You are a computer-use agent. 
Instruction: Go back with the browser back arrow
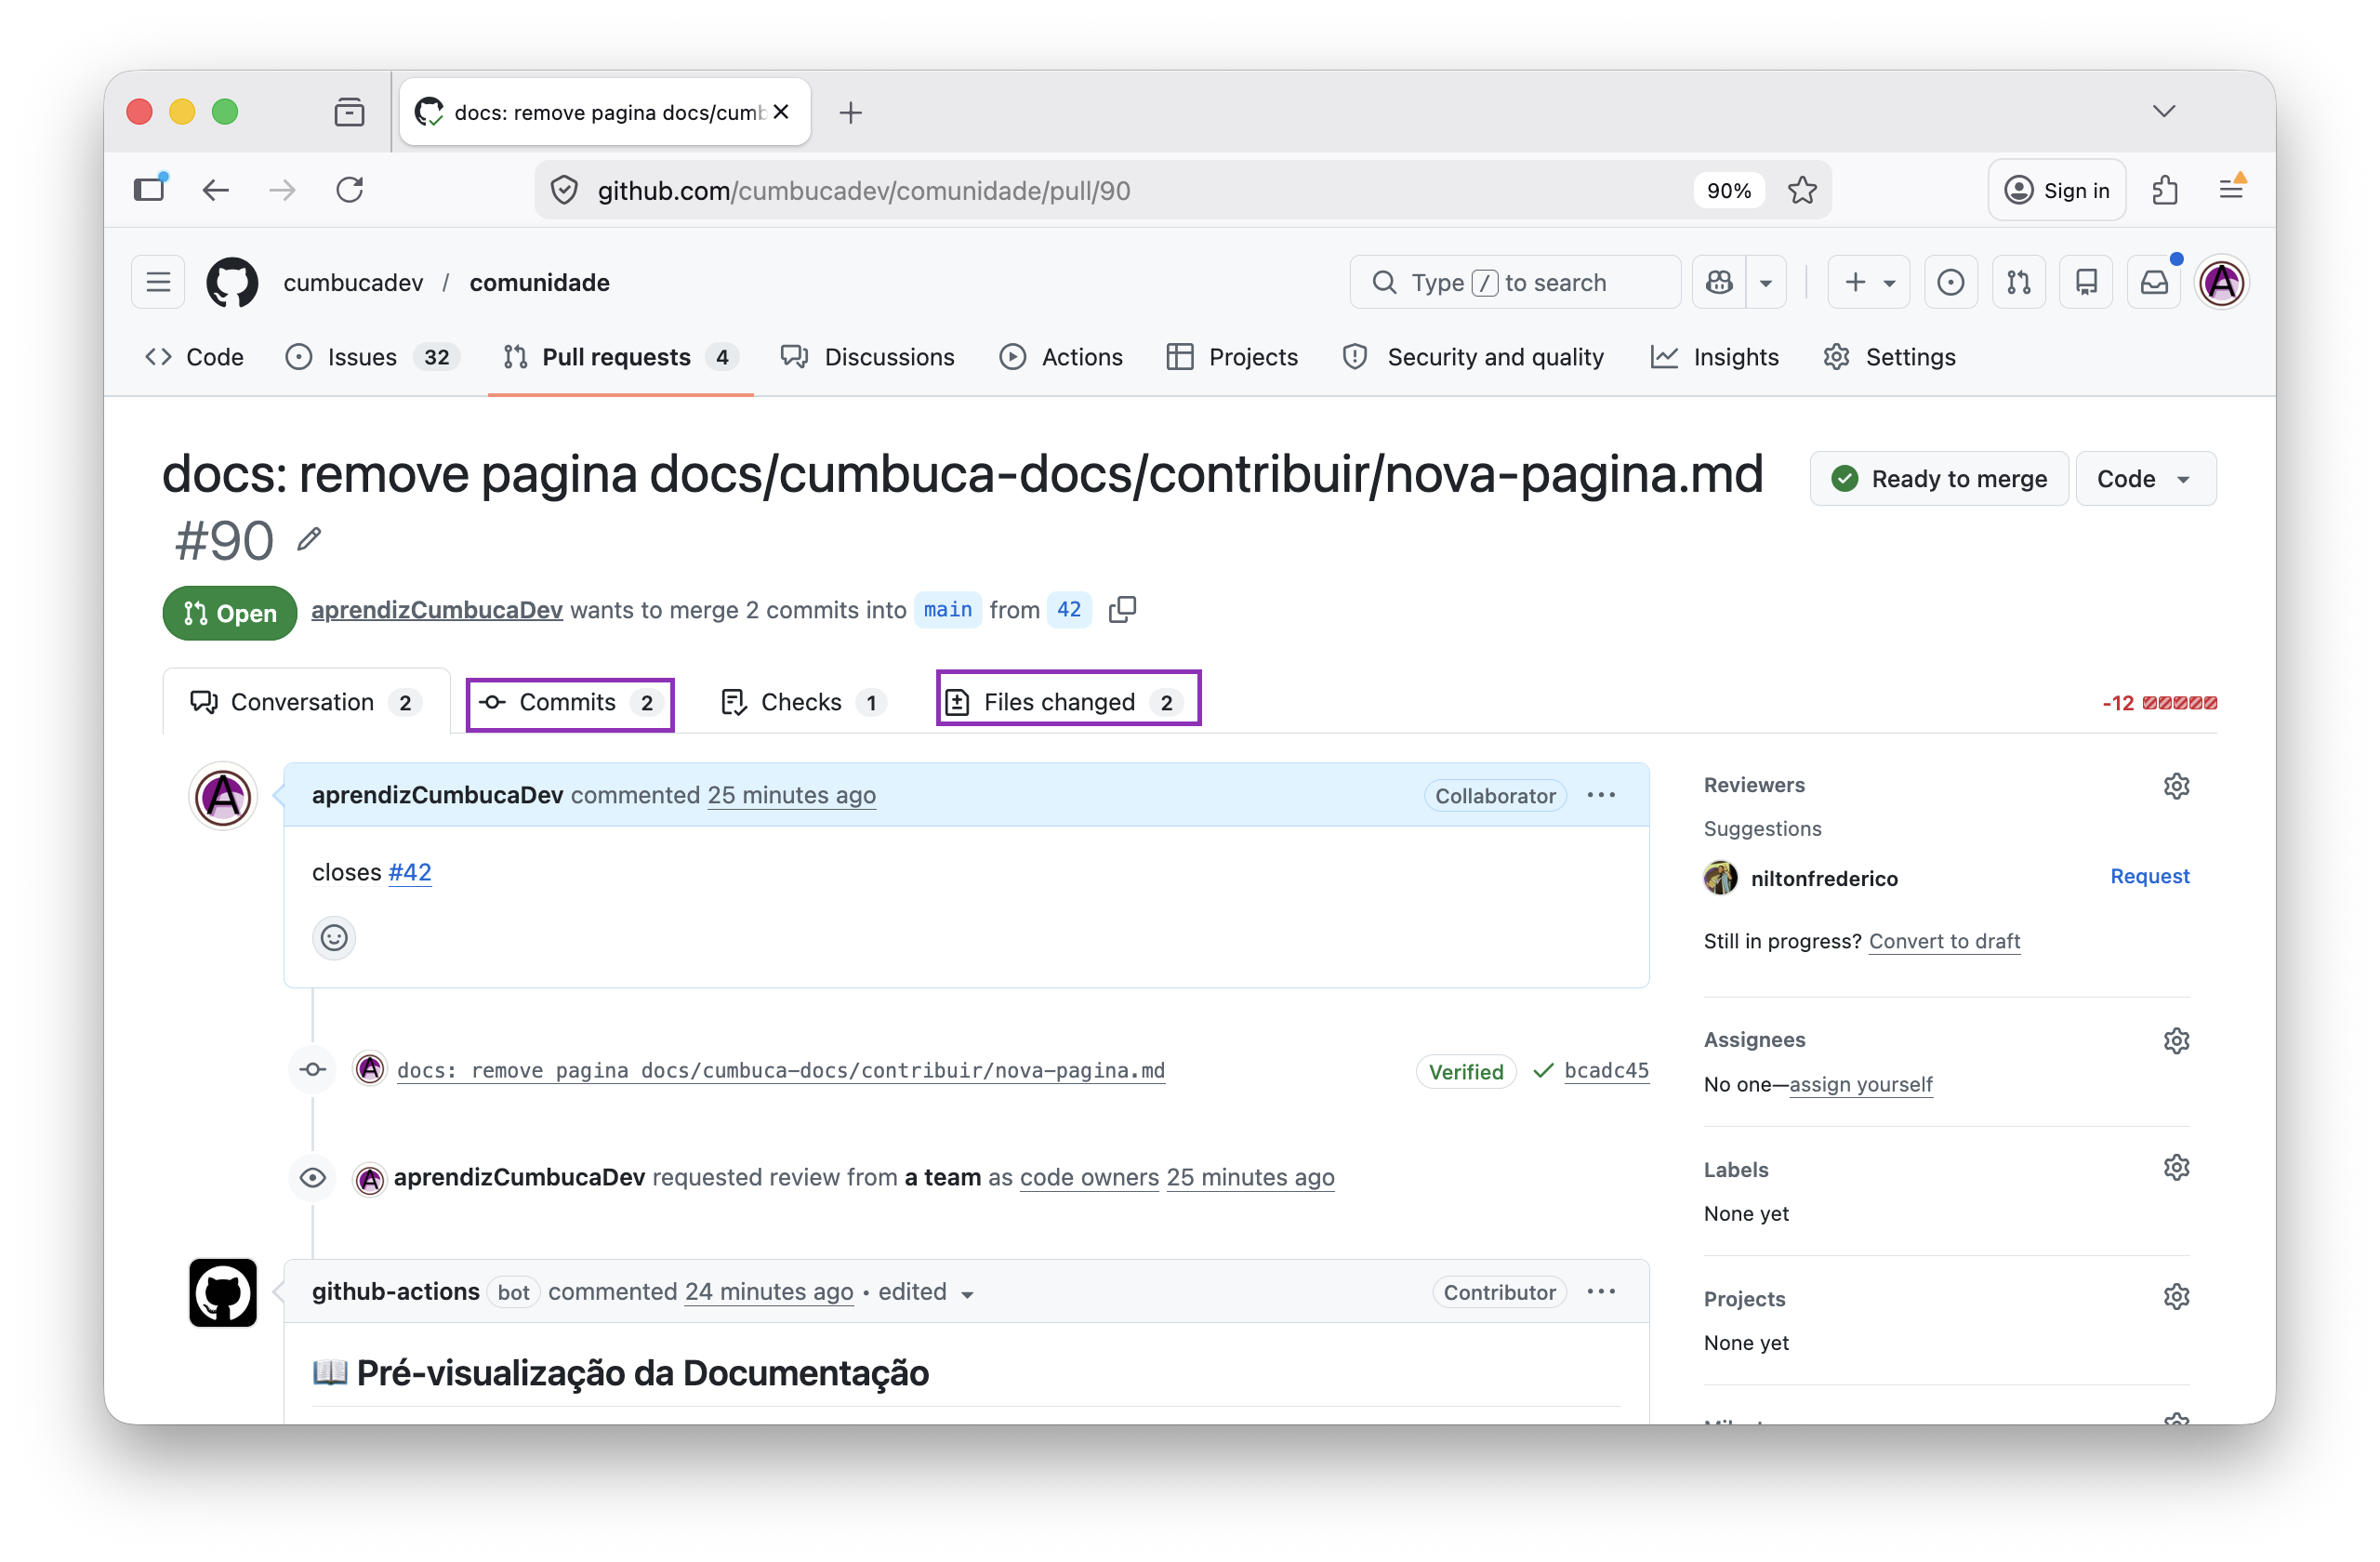coord(216,190)
